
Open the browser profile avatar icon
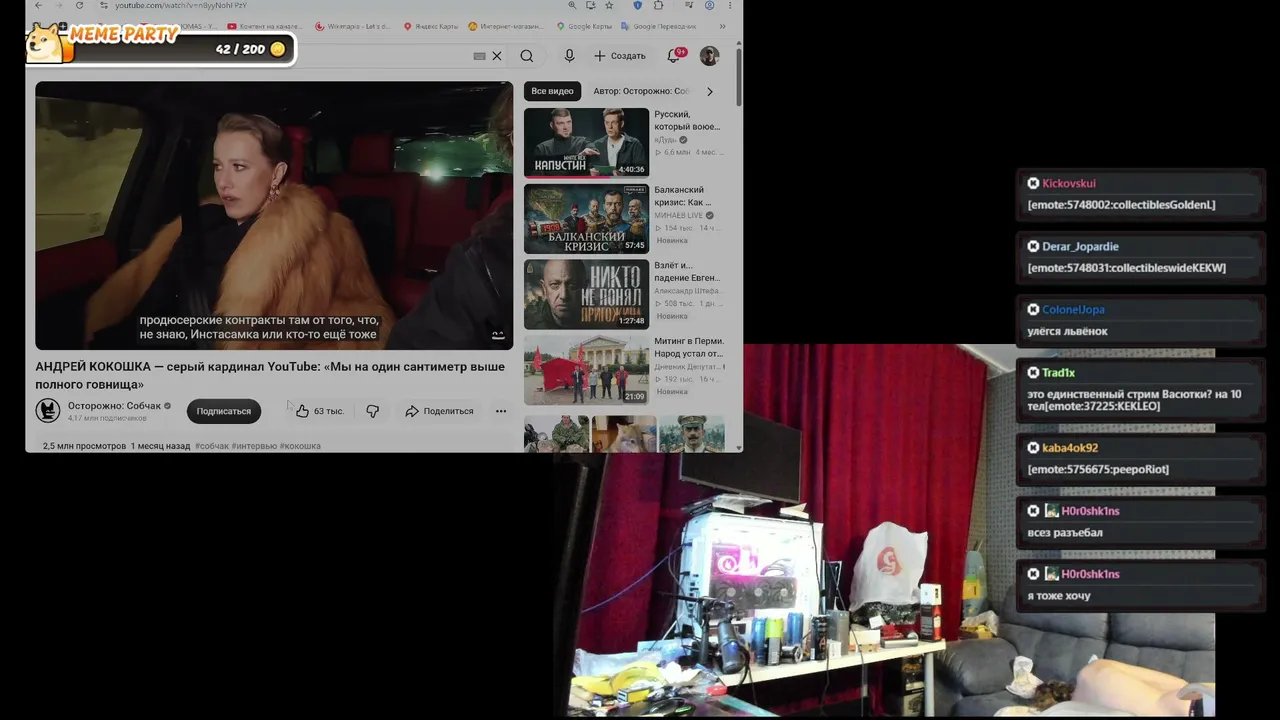[709, 5]
